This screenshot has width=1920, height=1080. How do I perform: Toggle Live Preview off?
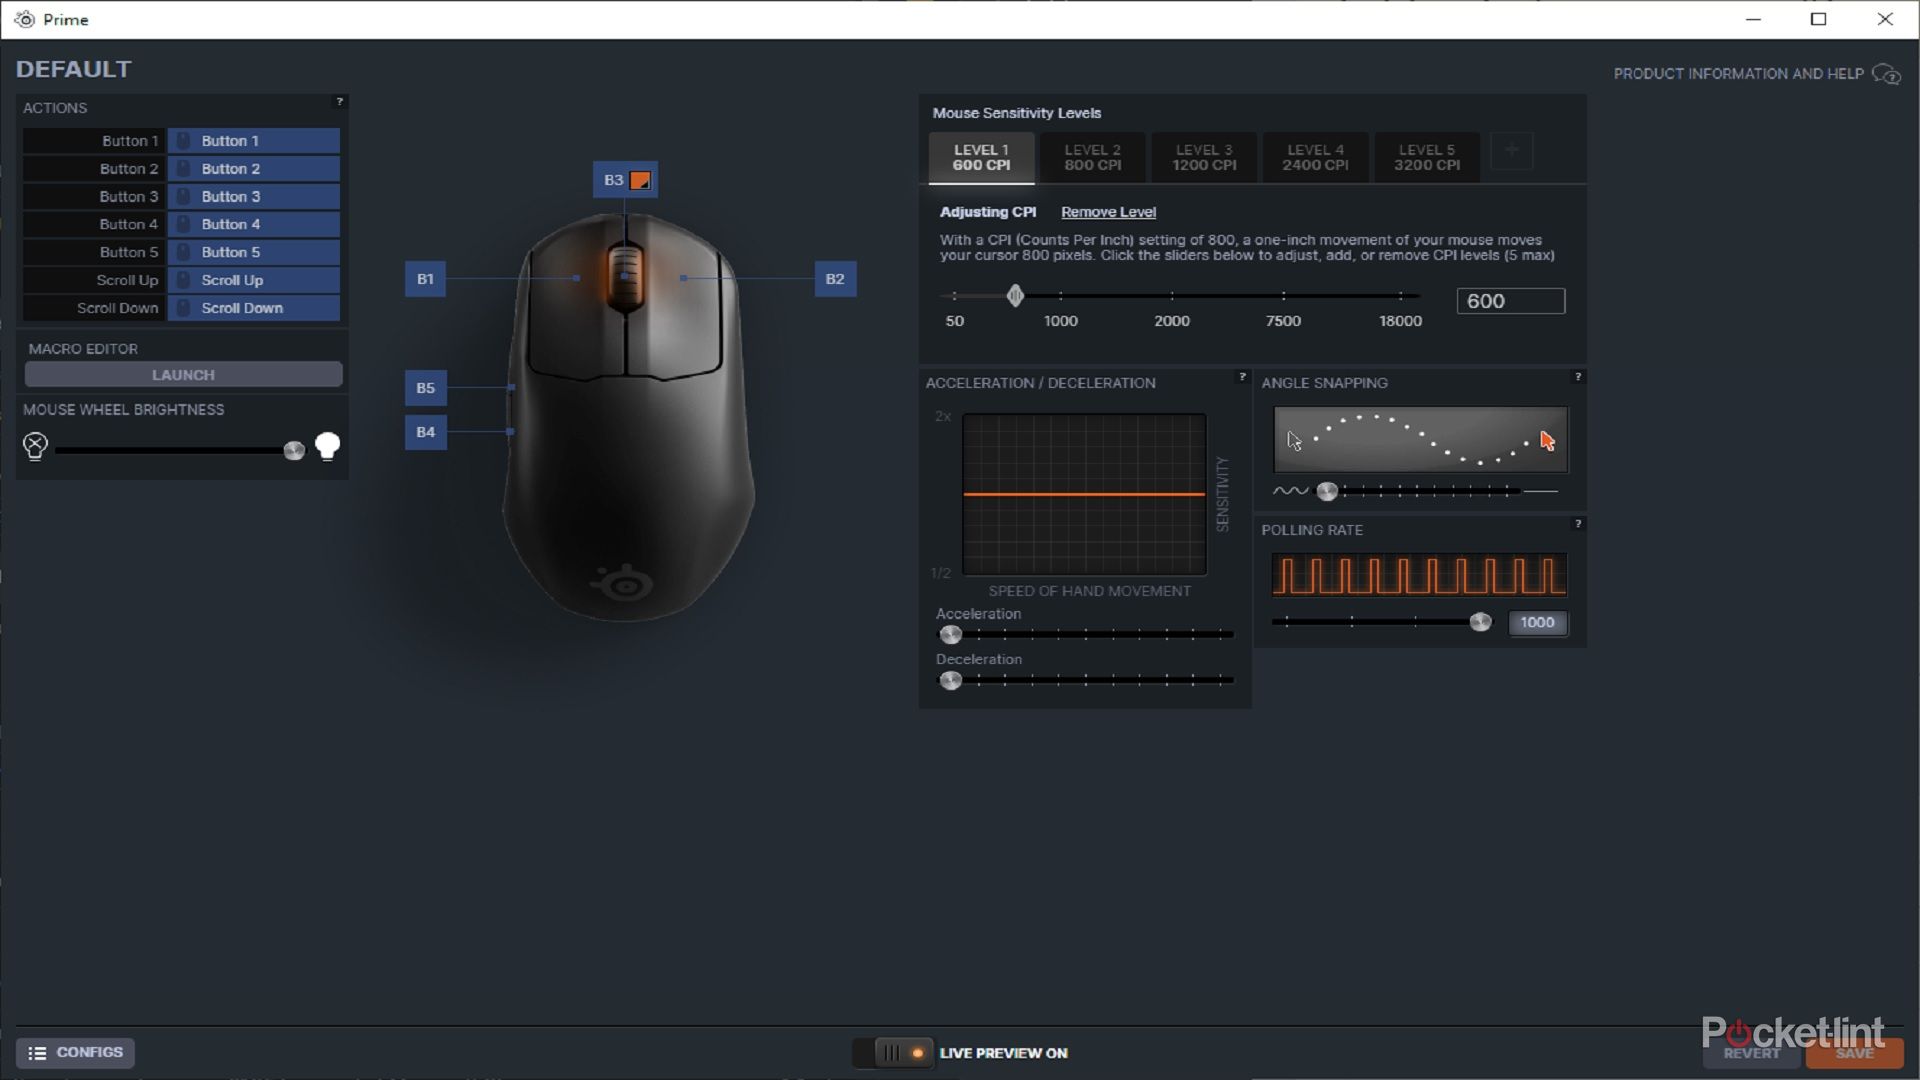pyautogui.click(x=892, y=1052)
